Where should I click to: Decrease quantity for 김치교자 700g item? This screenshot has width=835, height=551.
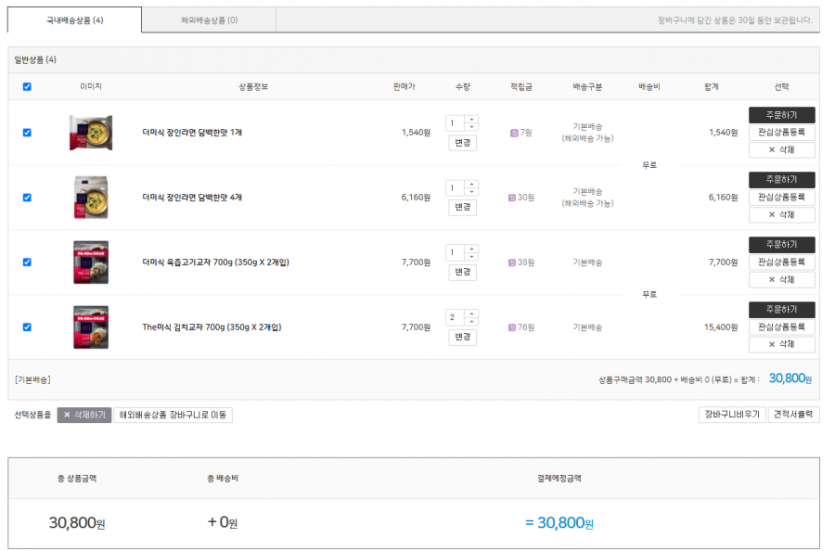tap(472, 322)
